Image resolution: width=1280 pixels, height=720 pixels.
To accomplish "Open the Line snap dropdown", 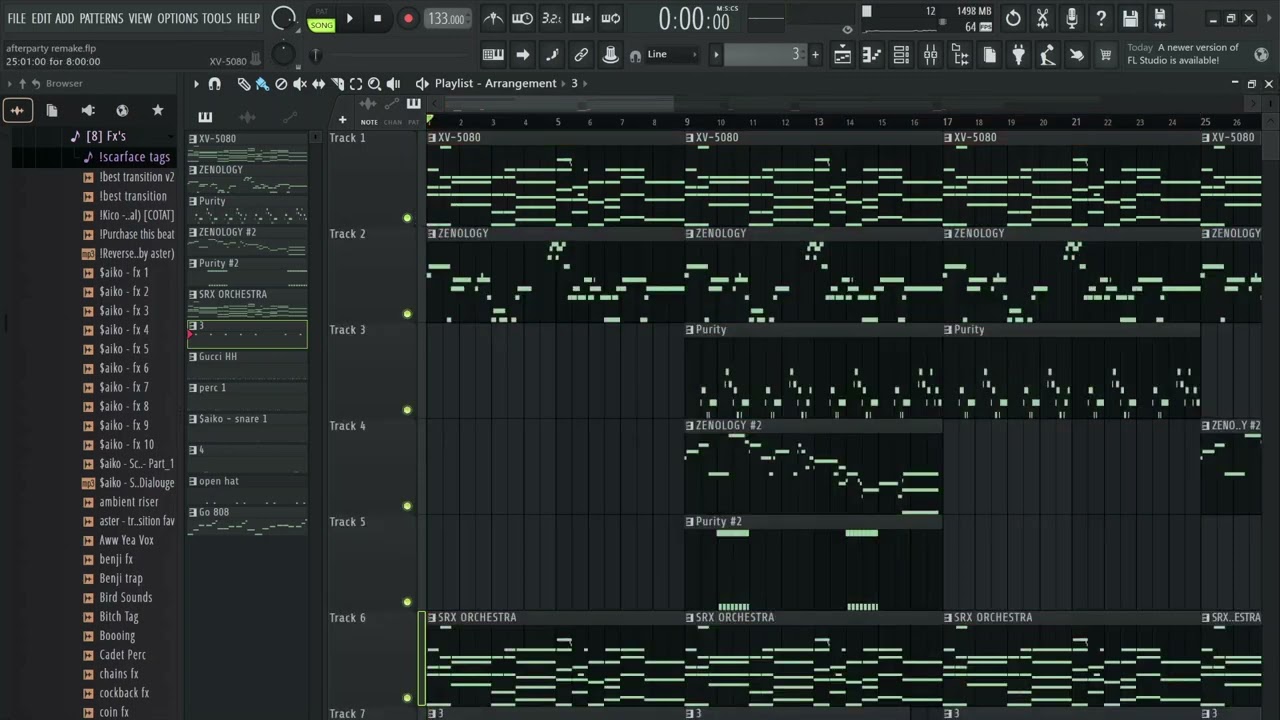I will click(671, 55).
